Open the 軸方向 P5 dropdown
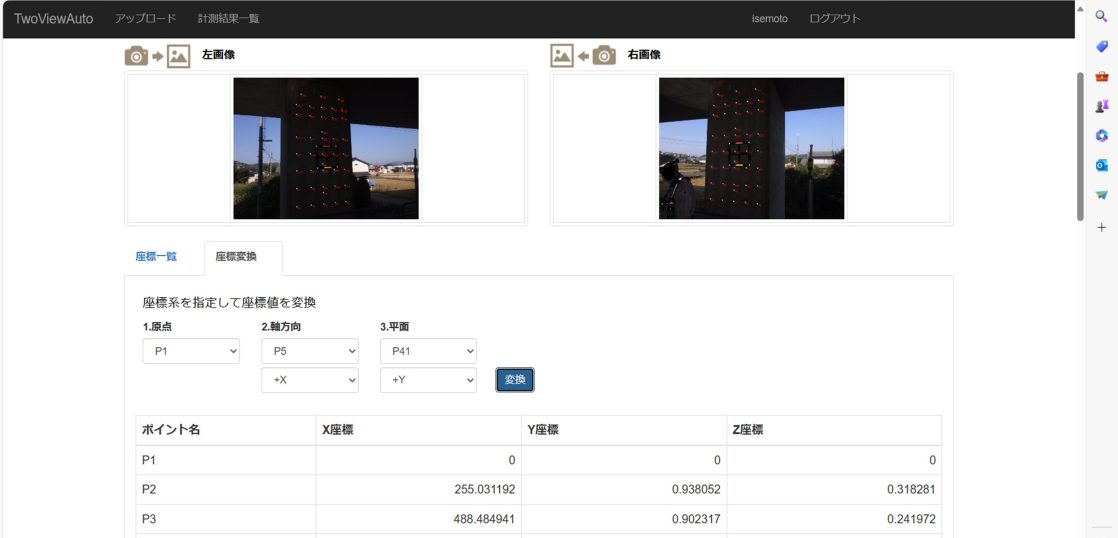1118x538 pixels. click(x=310, y=351)
